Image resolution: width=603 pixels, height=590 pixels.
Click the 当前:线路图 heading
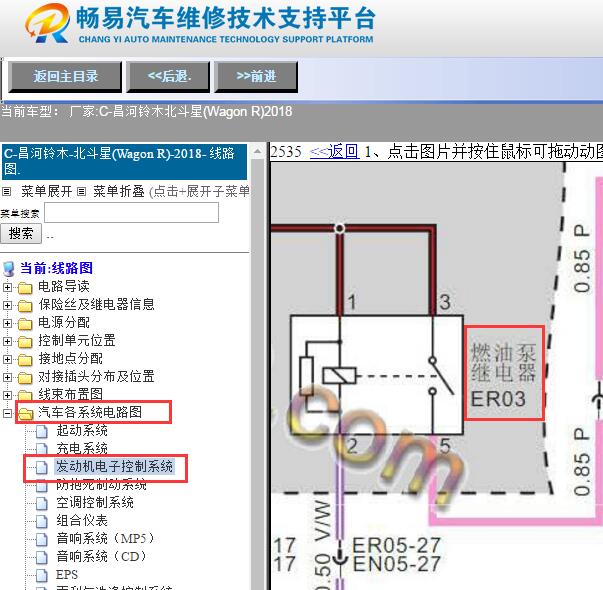pos(56,268)
